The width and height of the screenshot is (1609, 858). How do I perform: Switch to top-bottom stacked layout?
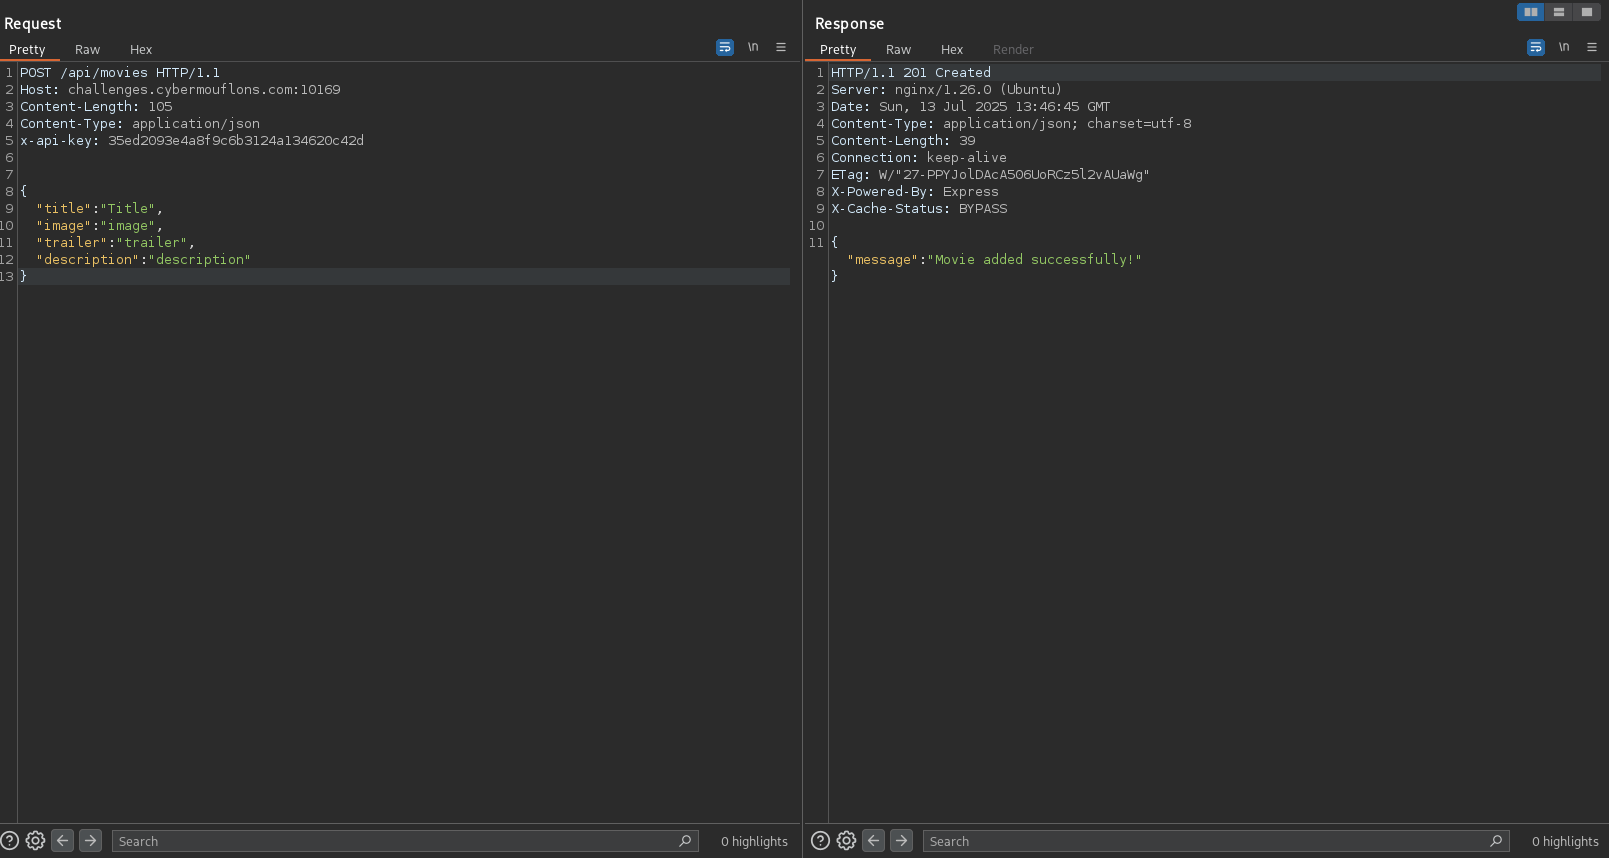click(x=1558, y=12)
